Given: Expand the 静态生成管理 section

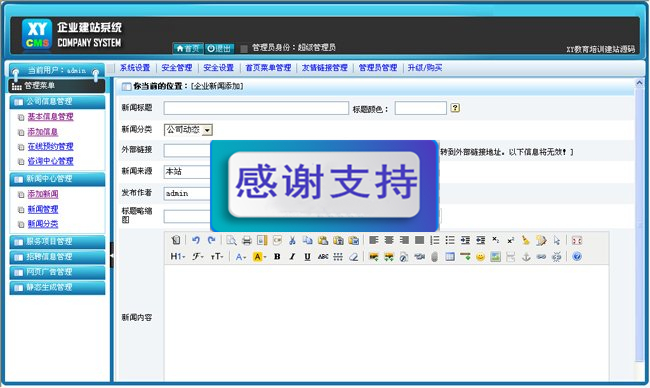Looking at the screenshot, I should pos(57,288).
